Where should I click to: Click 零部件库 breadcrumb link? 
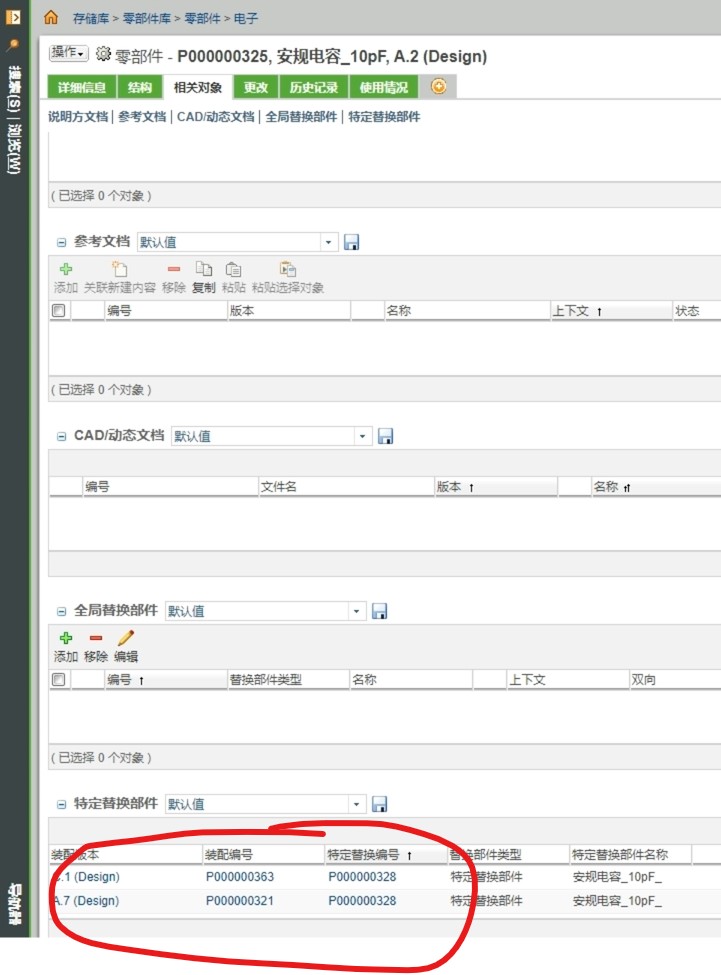tap(147, 19)
